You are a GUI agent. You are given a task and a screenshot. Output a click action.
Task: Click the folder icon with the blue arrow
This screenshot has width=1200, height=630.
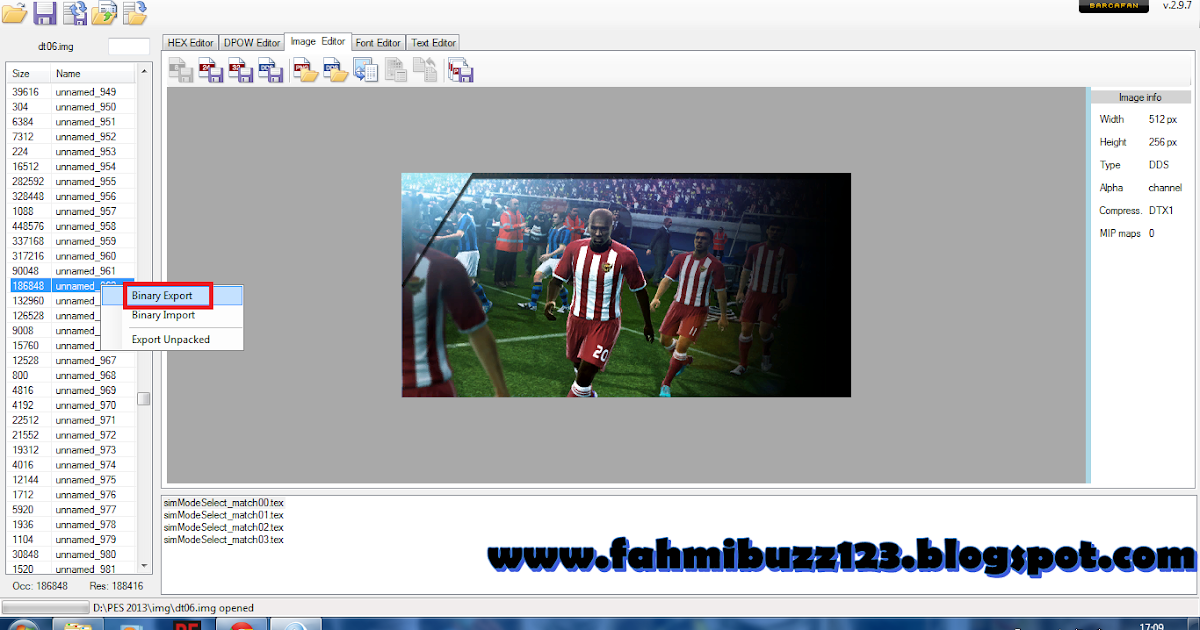click(x=134, y=12)
